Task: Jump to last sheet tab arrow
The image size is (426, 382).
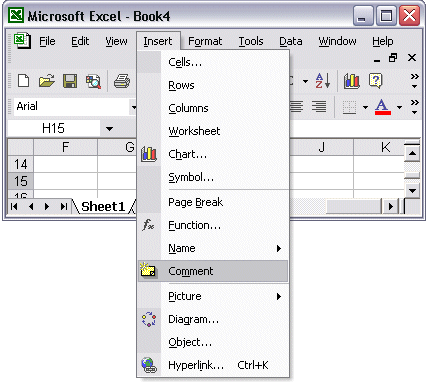Action: click(64, 207)
